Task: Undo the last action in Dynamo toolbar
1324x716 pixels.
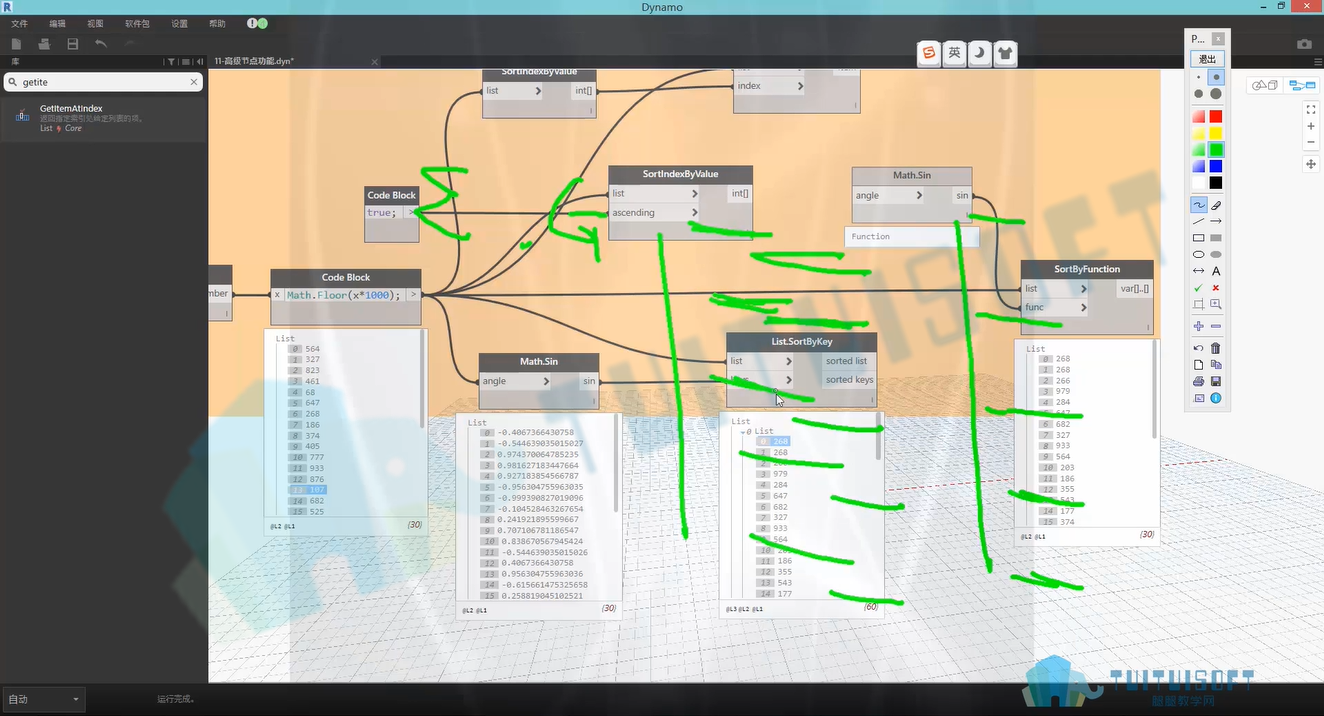Action: coord(101,44)
